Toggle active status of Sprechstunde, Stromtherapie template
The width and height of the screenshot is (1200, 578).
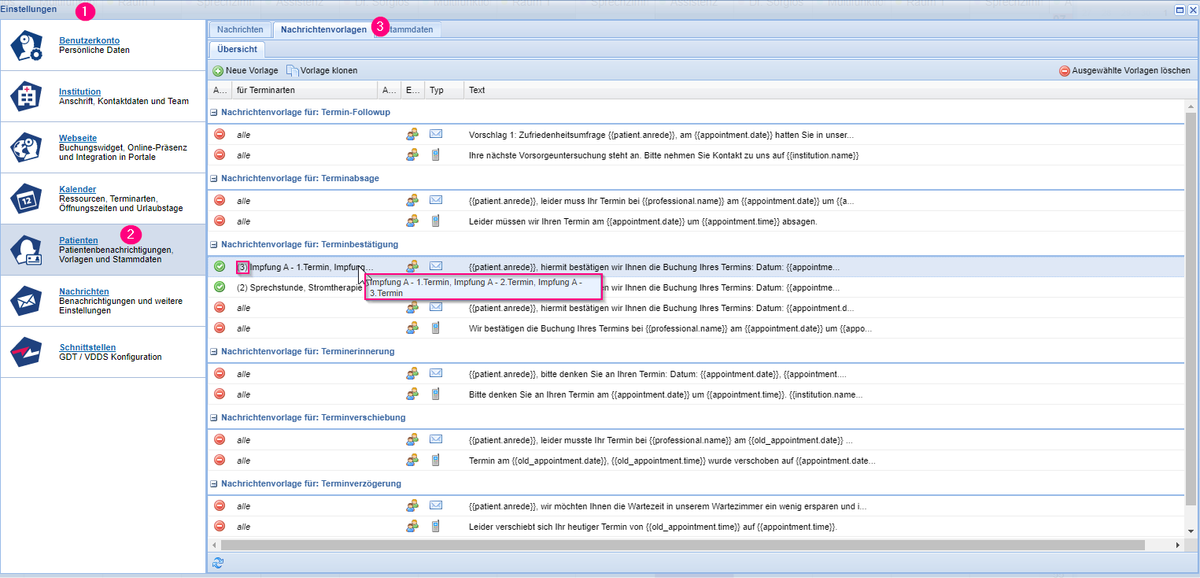point(219,288)
